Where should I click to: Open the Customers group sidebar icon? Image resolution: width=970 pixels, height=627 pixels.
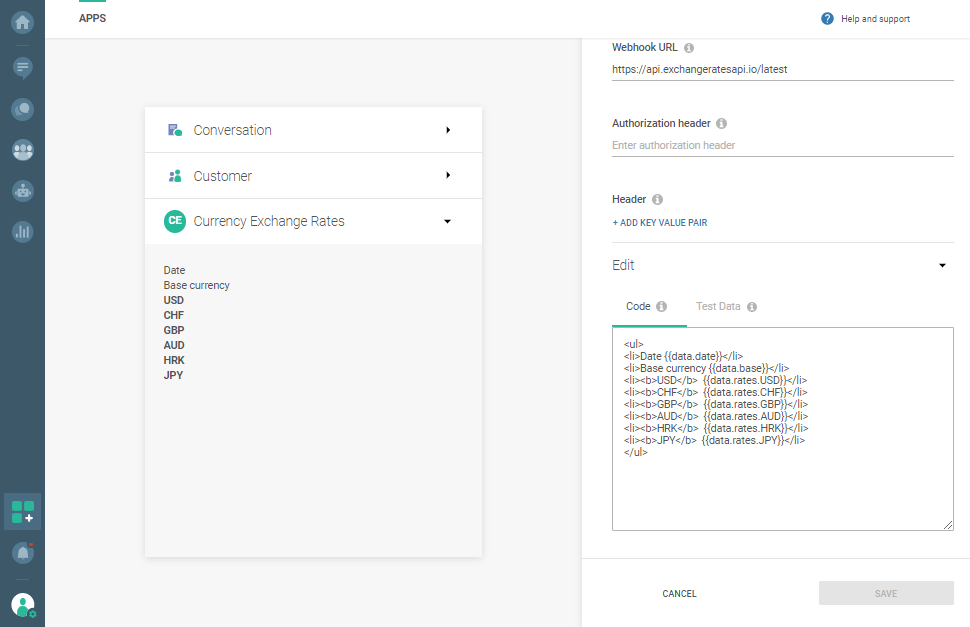[22, 150]
